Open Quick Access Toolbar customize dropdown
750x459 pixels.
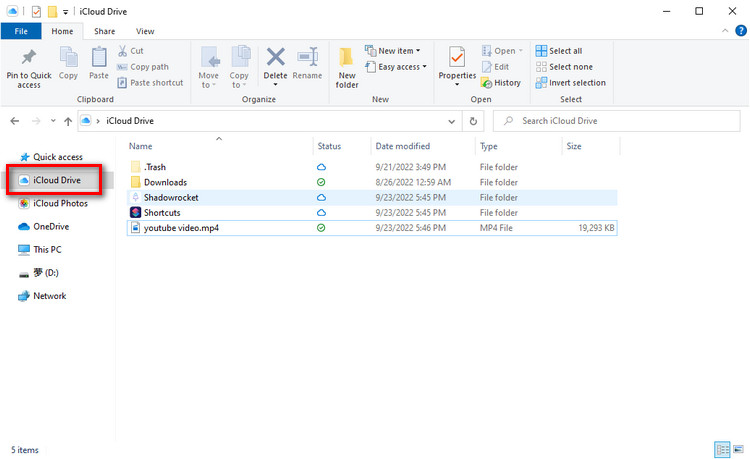(66, 11)
